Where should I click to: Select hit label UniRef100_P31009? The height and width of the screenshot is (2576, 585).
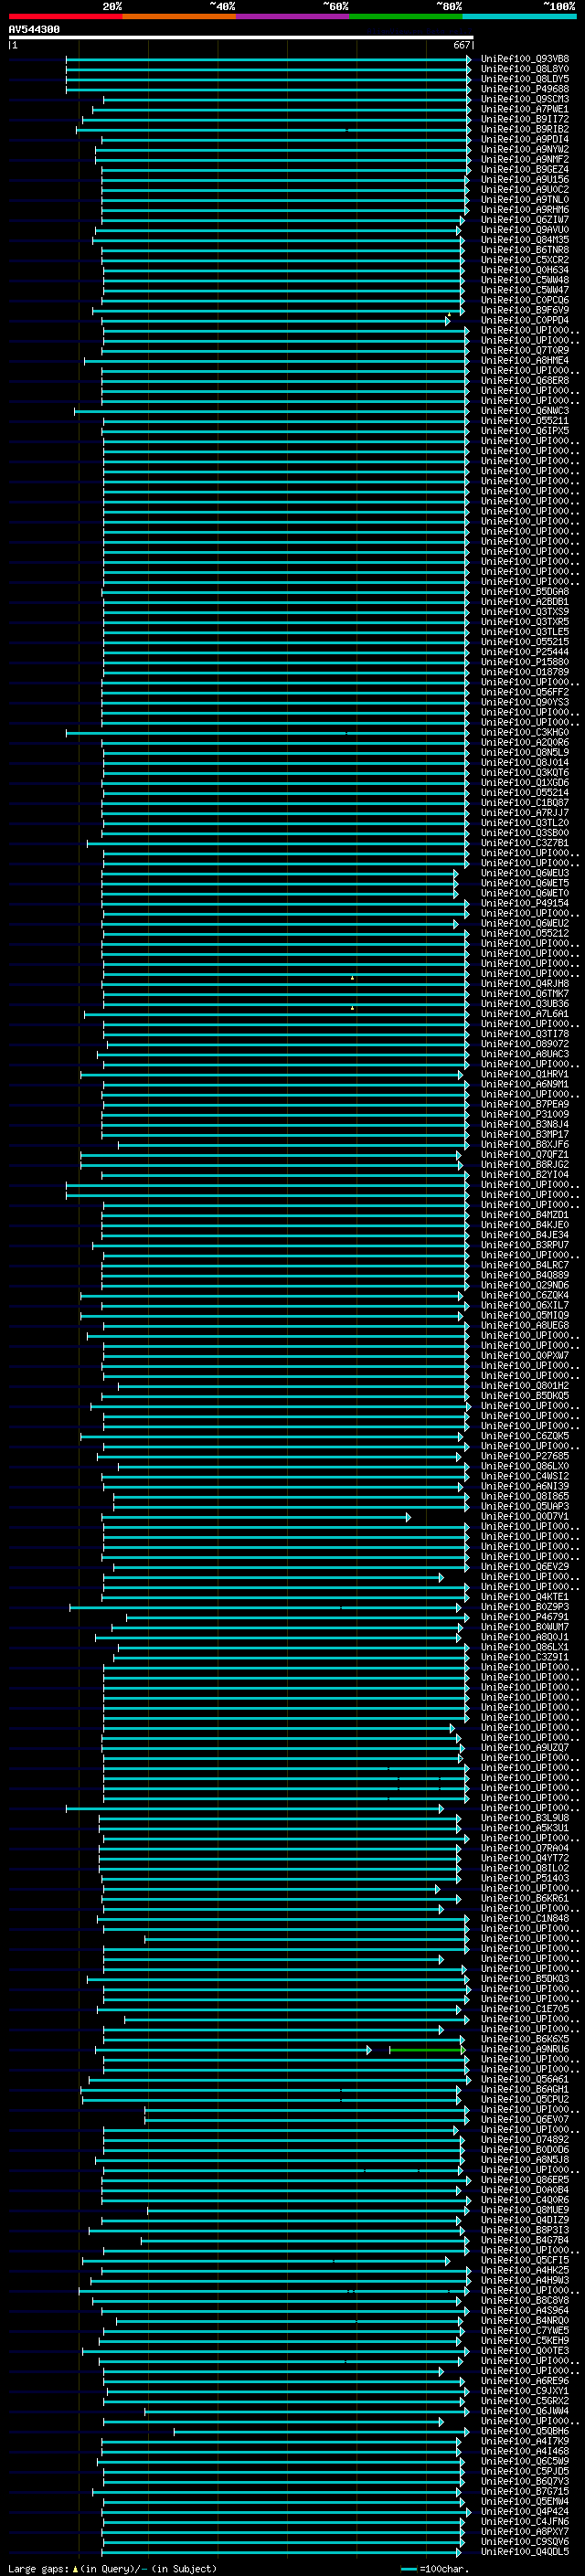click(x=525, y=1114)
